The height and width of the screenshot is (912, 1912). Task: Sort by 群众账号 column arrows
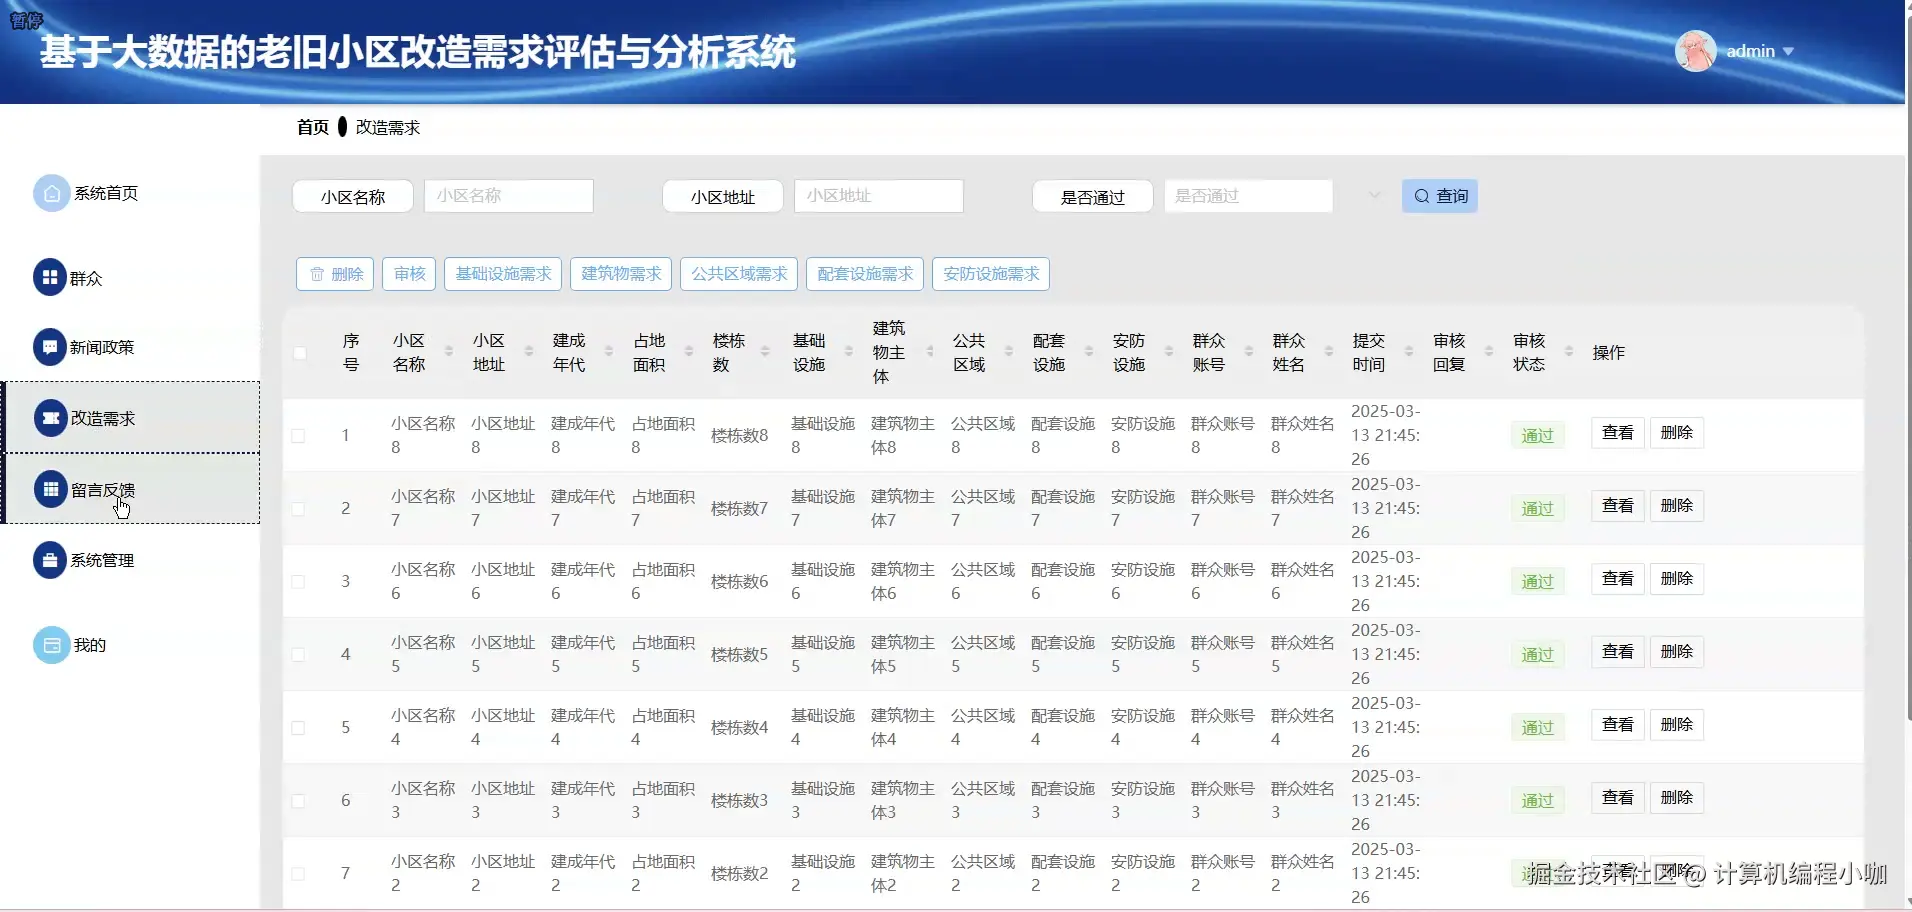pyautogui.click(x=1249, y=352)
